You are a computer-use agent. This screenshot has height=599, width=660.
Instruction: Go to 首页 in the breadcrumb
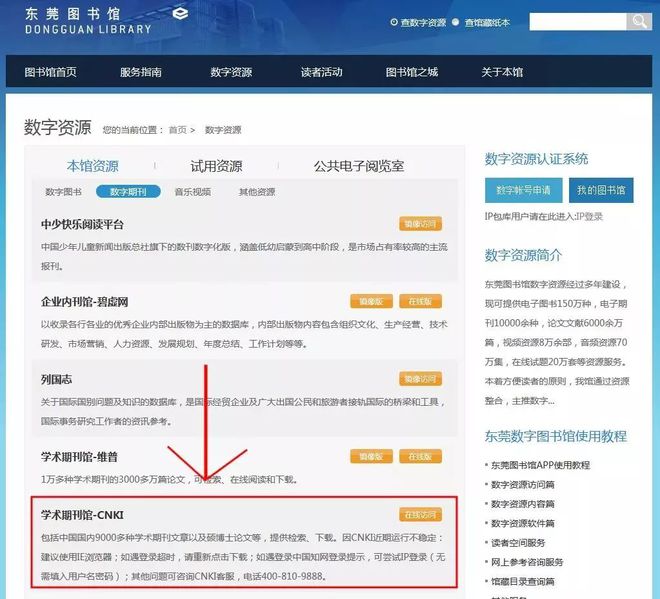point(178,130)
